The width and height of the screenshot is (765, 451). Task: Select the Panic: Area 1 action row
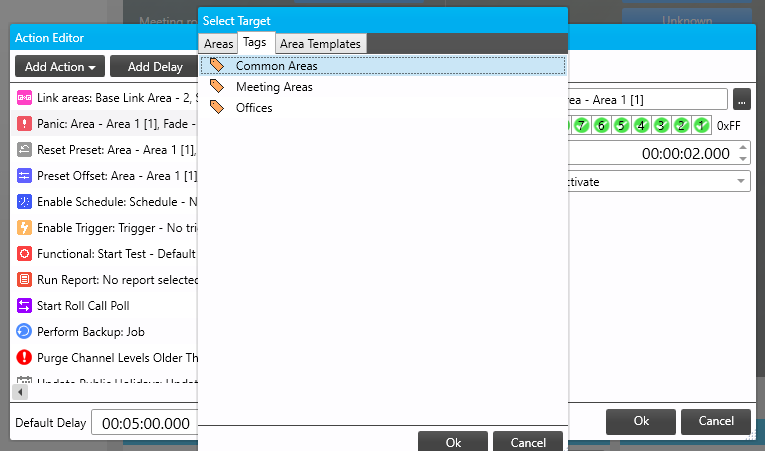pos(104,123)
